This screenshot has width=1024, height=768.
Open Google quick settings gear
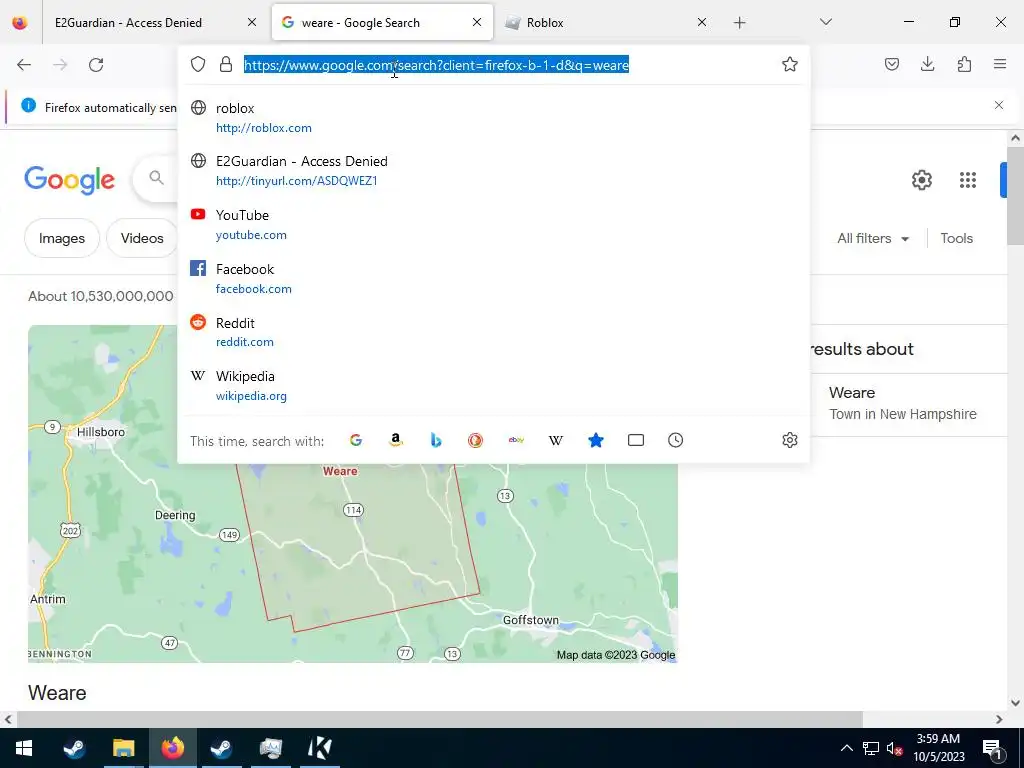tap(921, 180)
